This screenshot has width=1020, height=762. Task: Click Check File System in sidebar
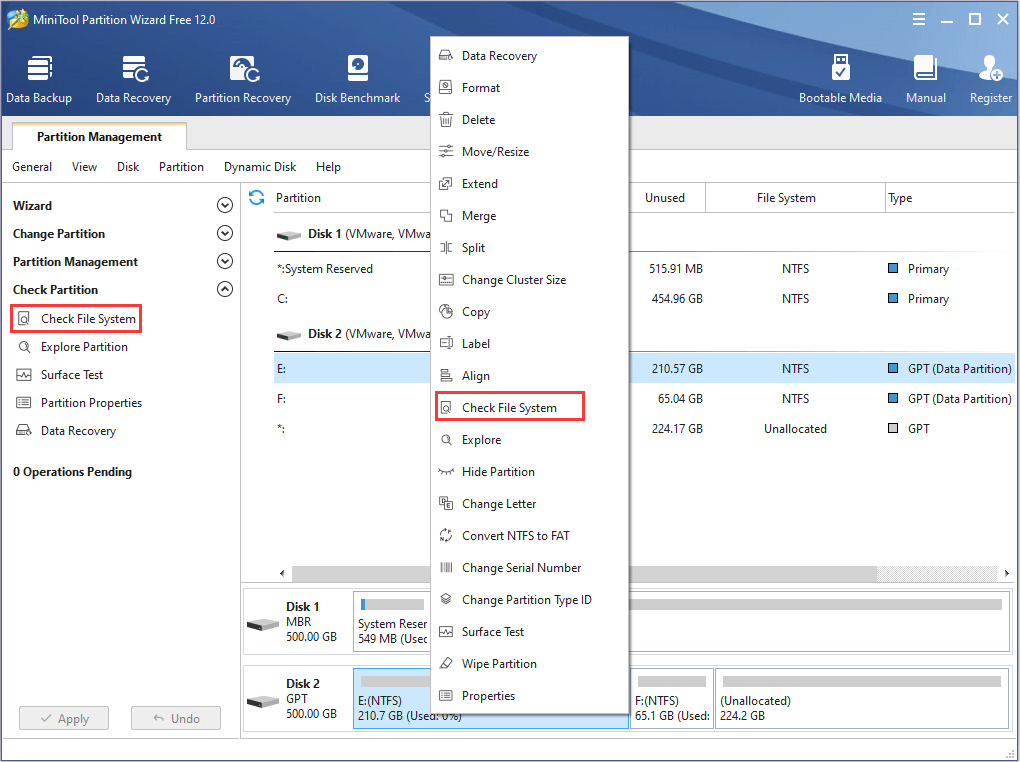(76, 319)
